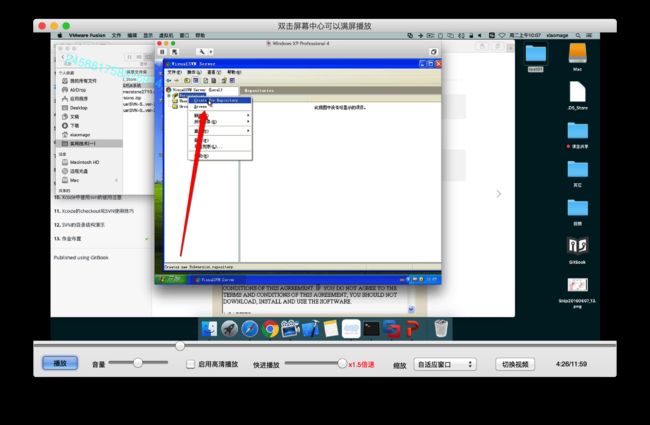Open the white cloud app in Dock

point(351,328)
